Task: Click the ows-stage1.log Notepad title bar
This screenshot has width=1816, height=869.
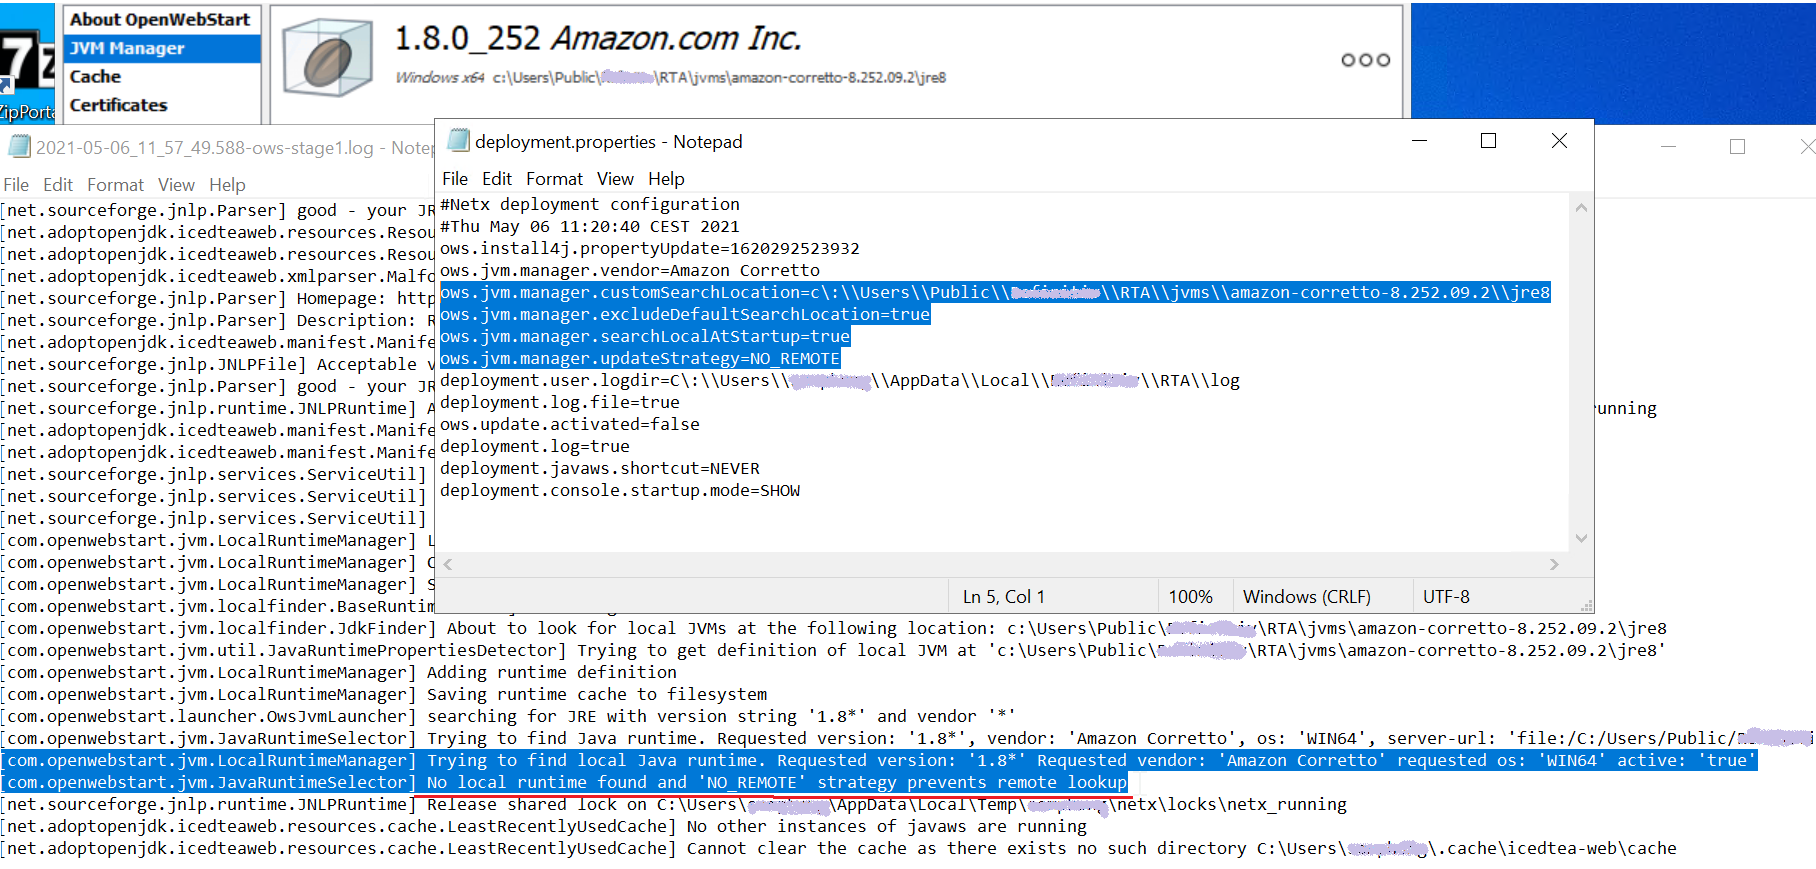Action: (218, 147)
